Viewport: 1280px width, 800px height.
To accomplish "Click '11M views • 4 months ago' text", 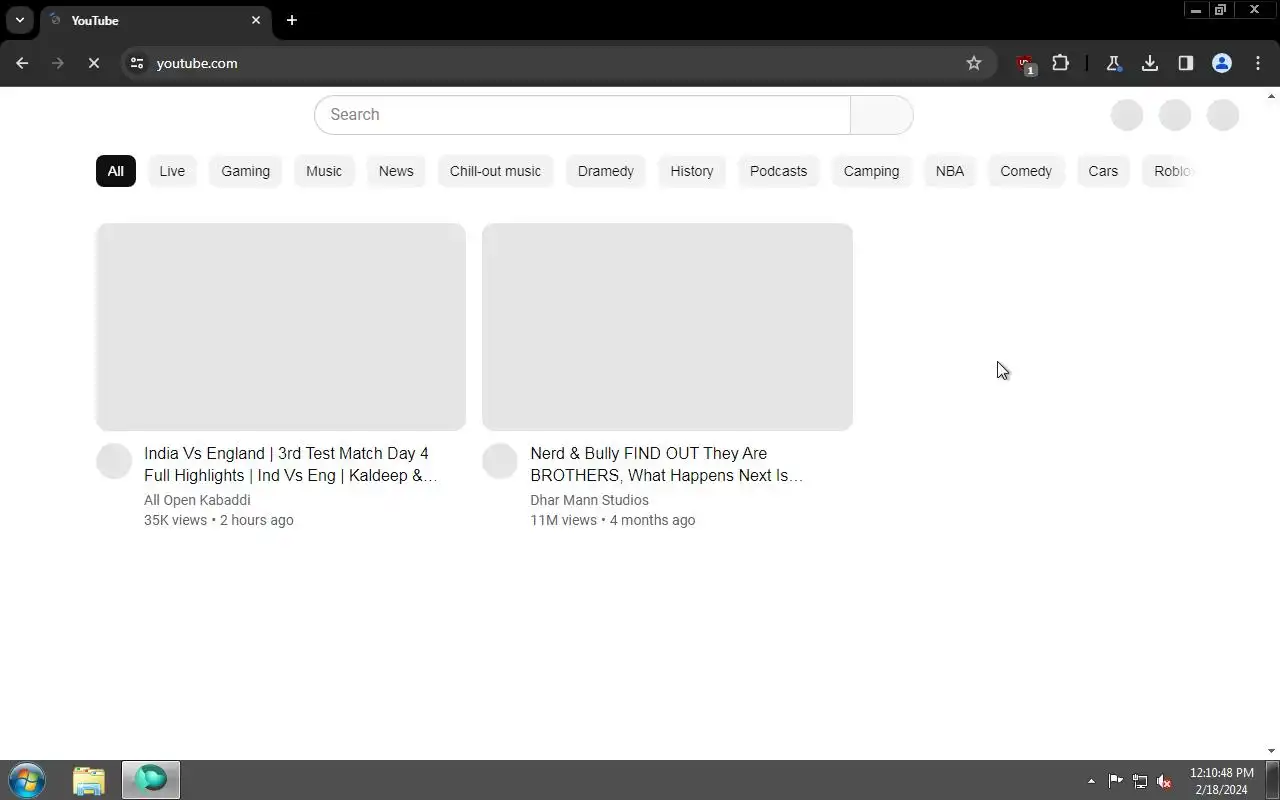I will pos(612,520).
